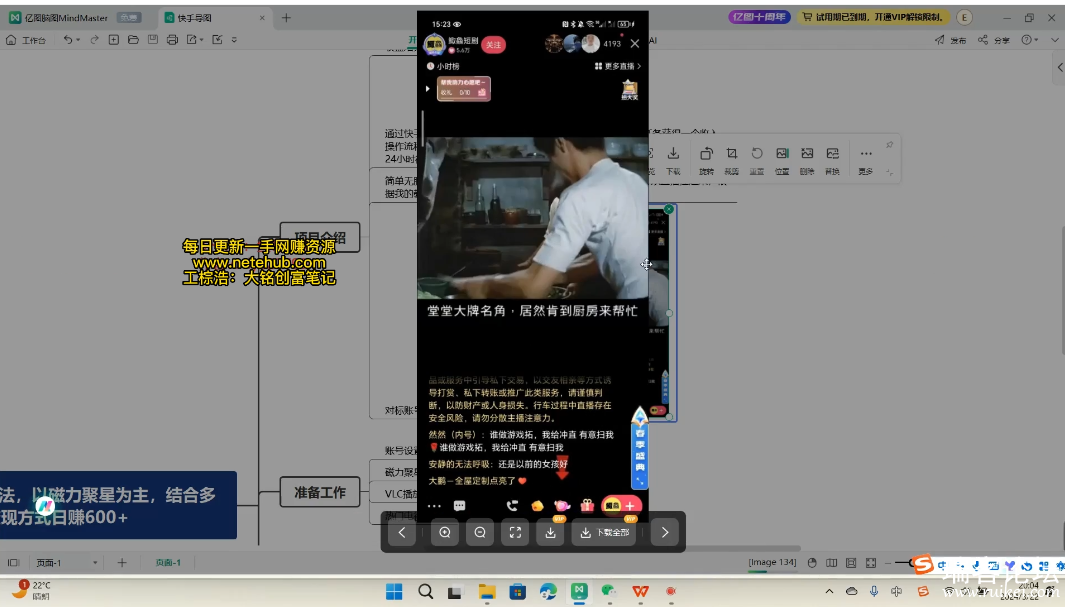The width and height of the screenshot is (1065, 607).
Task: Open Windows taskbar search
Action: [426, 591]
